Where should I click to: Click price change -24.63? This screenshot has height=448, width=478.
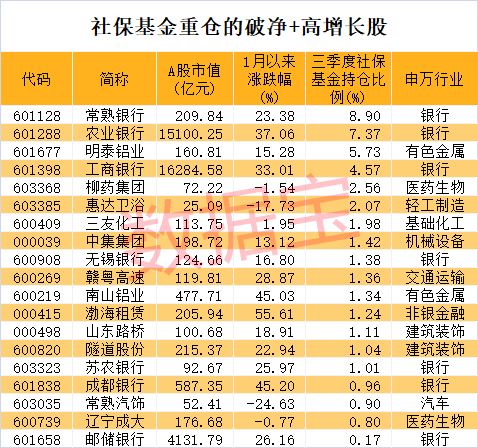[x=271, y=404]
